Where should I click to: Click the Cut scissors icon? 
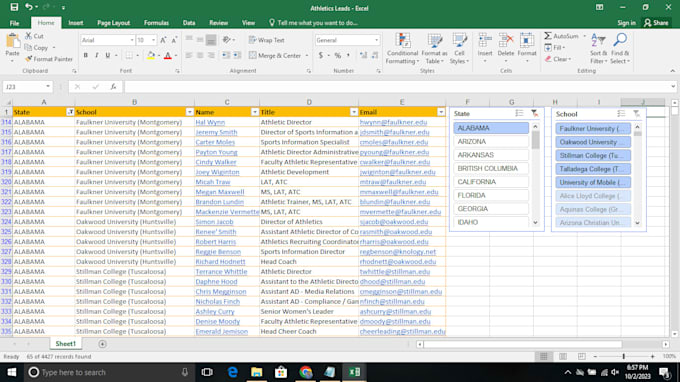point(29,36)
